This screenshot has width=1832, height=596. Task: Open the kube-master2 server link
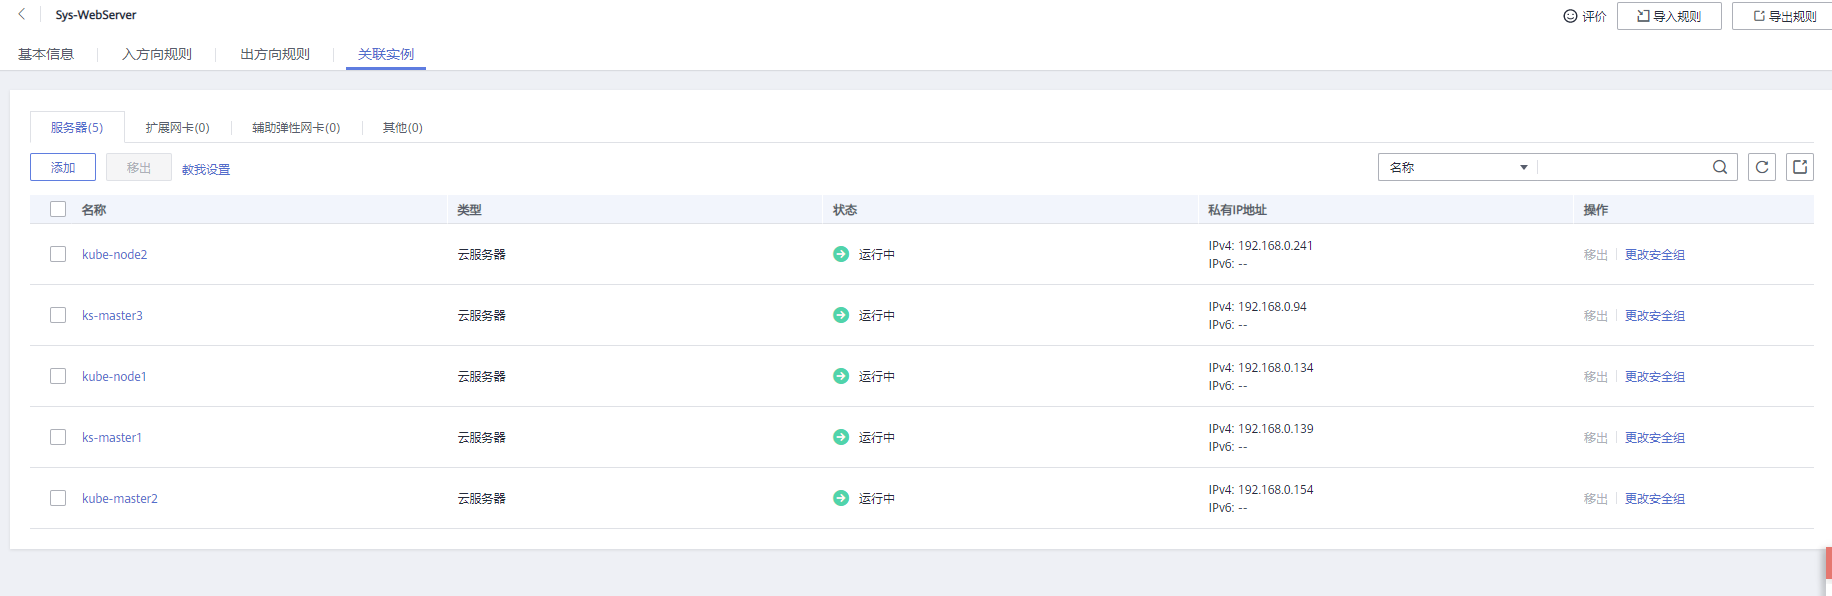[120, 498]
